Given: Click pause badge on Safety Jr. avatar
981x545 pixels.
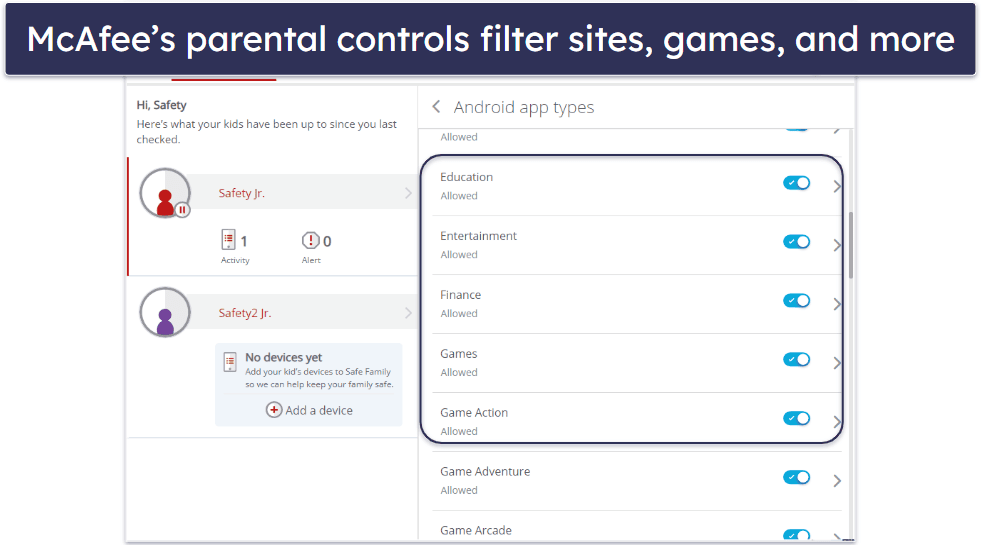Looking at the screenshot, I should (x=182, y=210).
